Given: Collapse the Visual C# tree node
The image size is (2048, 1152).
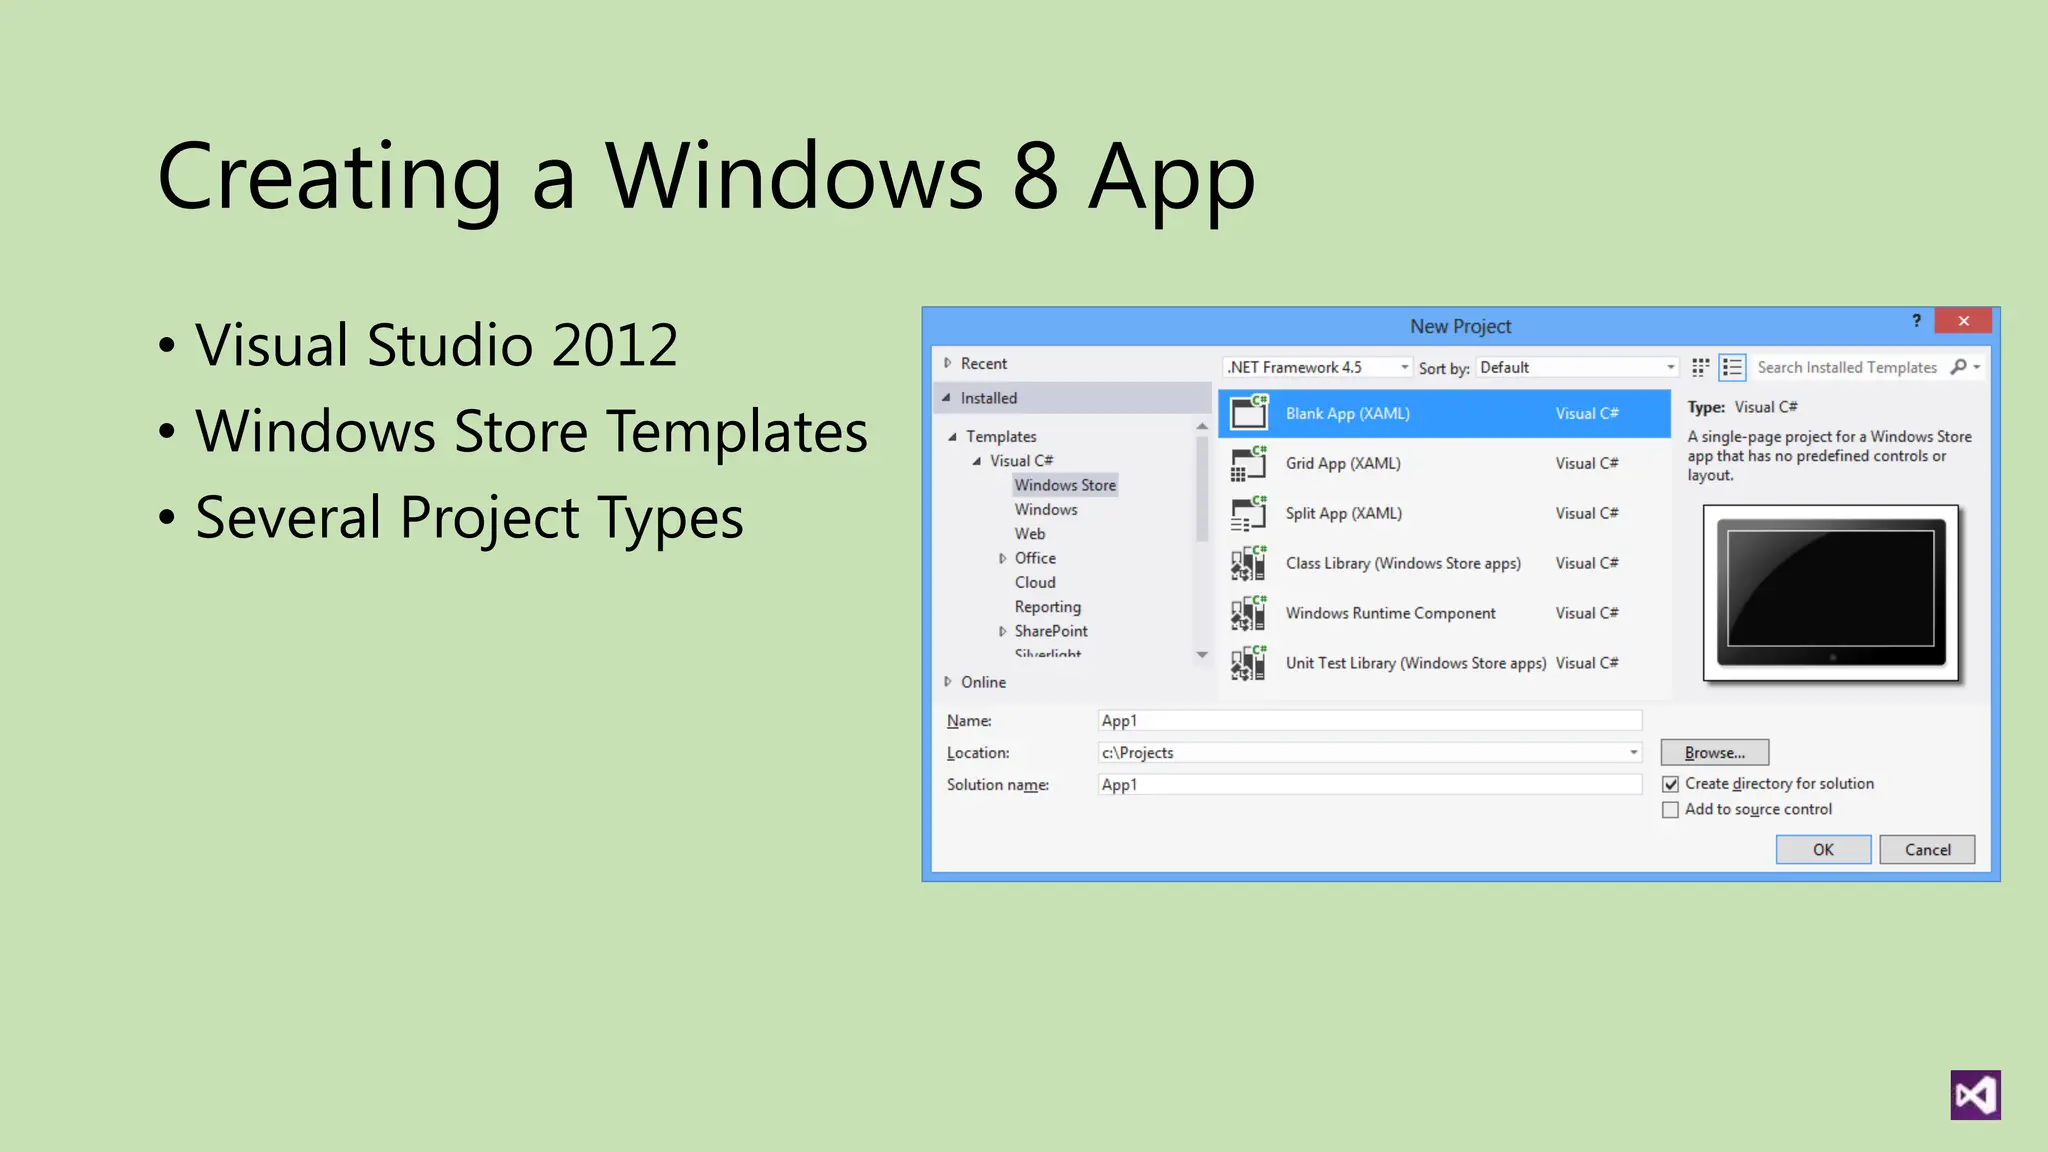Looking at the screenshot, I should pyautogui.click(x=977, y=461).
